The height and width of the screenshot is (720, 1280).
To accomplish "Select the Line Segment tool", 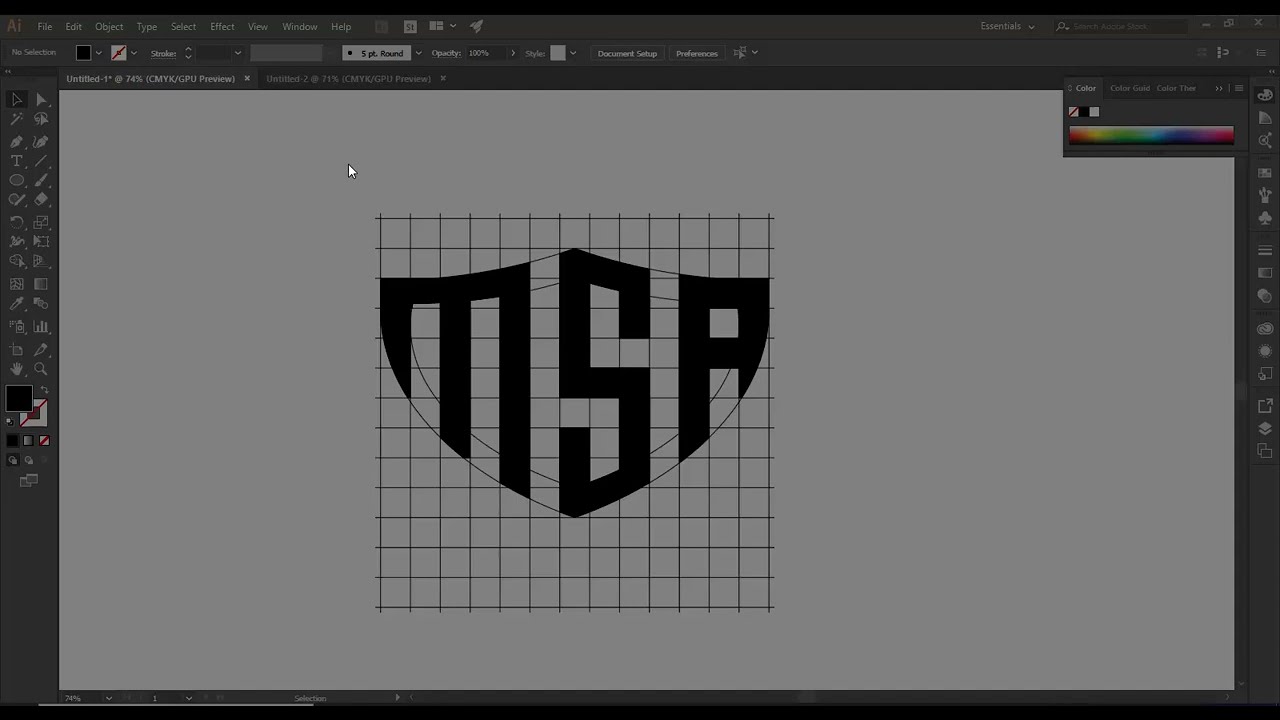I will [41, 161].
